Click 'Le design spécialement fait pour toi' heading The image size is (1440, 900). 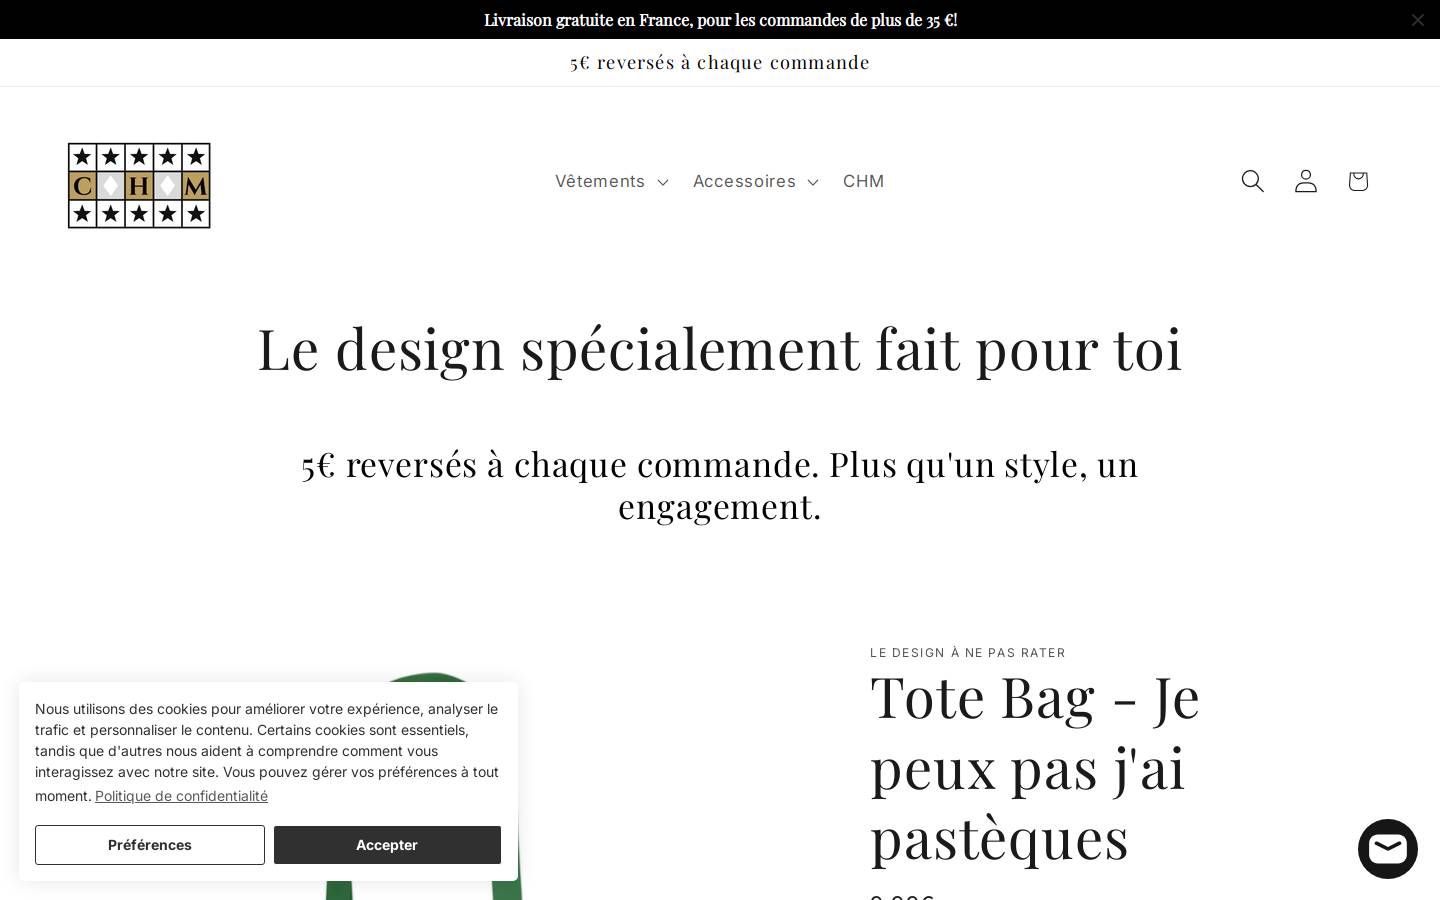click(x=720, y=348)
